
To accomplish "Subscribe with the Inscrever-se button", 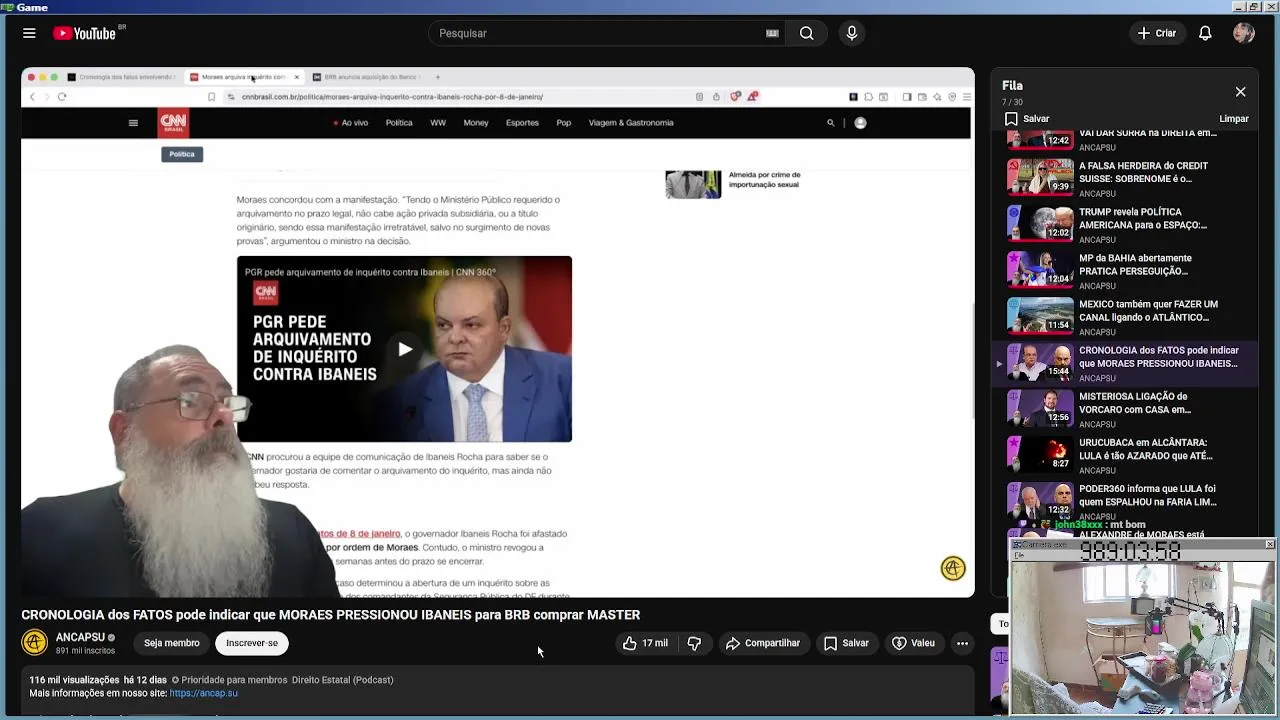I will [x=252, y=643].
